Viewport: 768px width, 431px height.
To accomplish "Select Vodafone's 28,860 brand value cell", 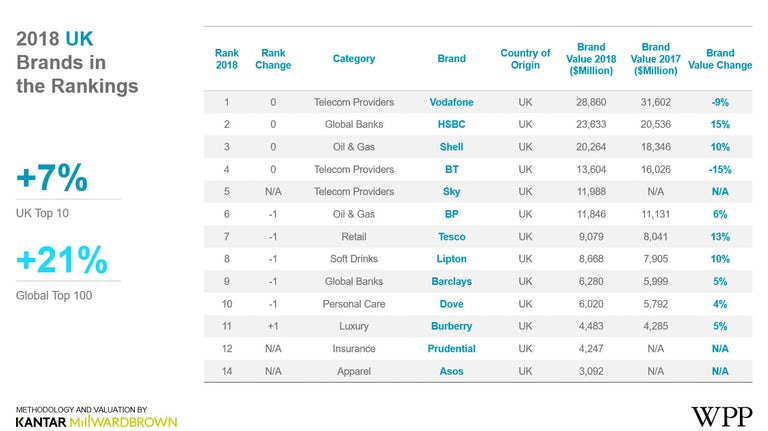I will point(592,102).
